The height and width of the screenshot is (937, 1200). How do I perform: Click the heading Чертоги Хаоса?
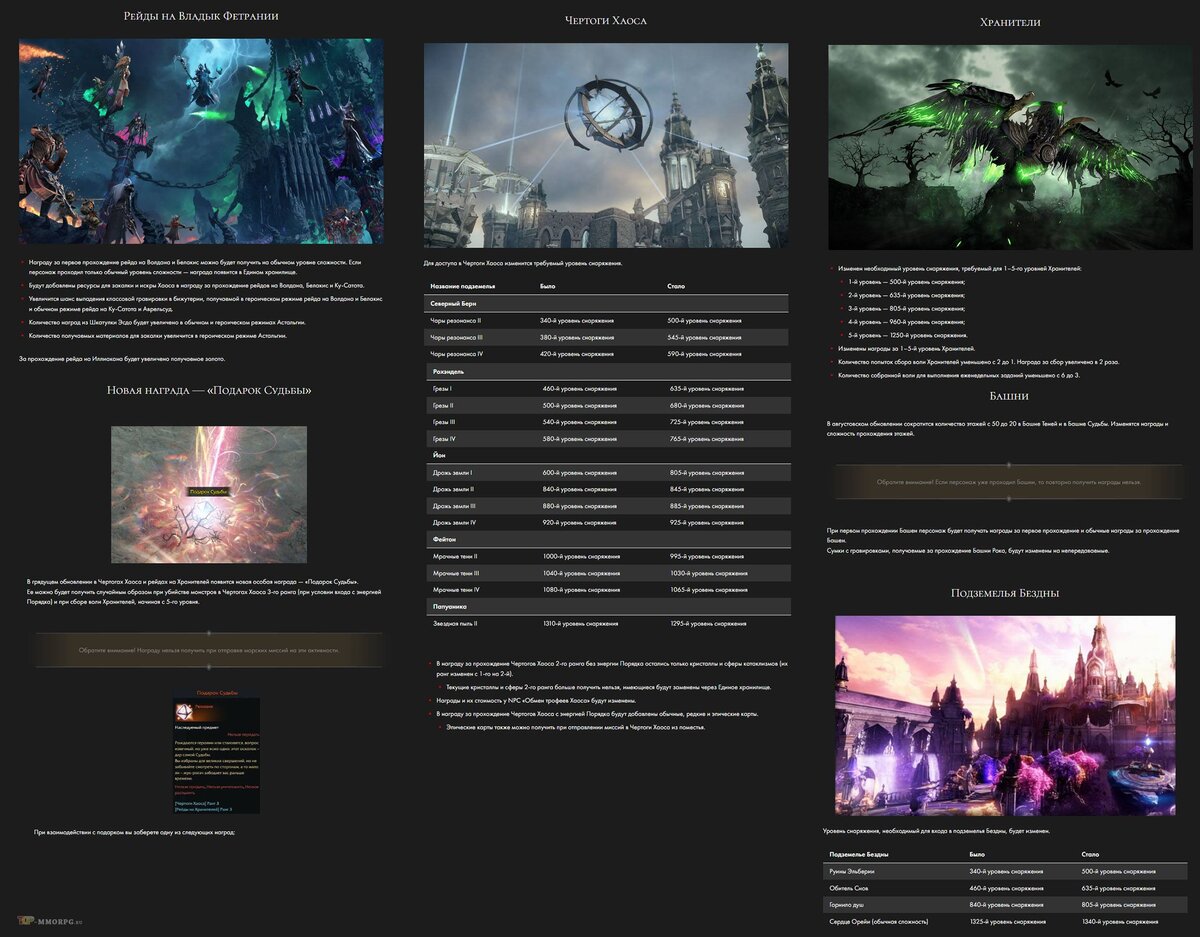click(606, 20)
